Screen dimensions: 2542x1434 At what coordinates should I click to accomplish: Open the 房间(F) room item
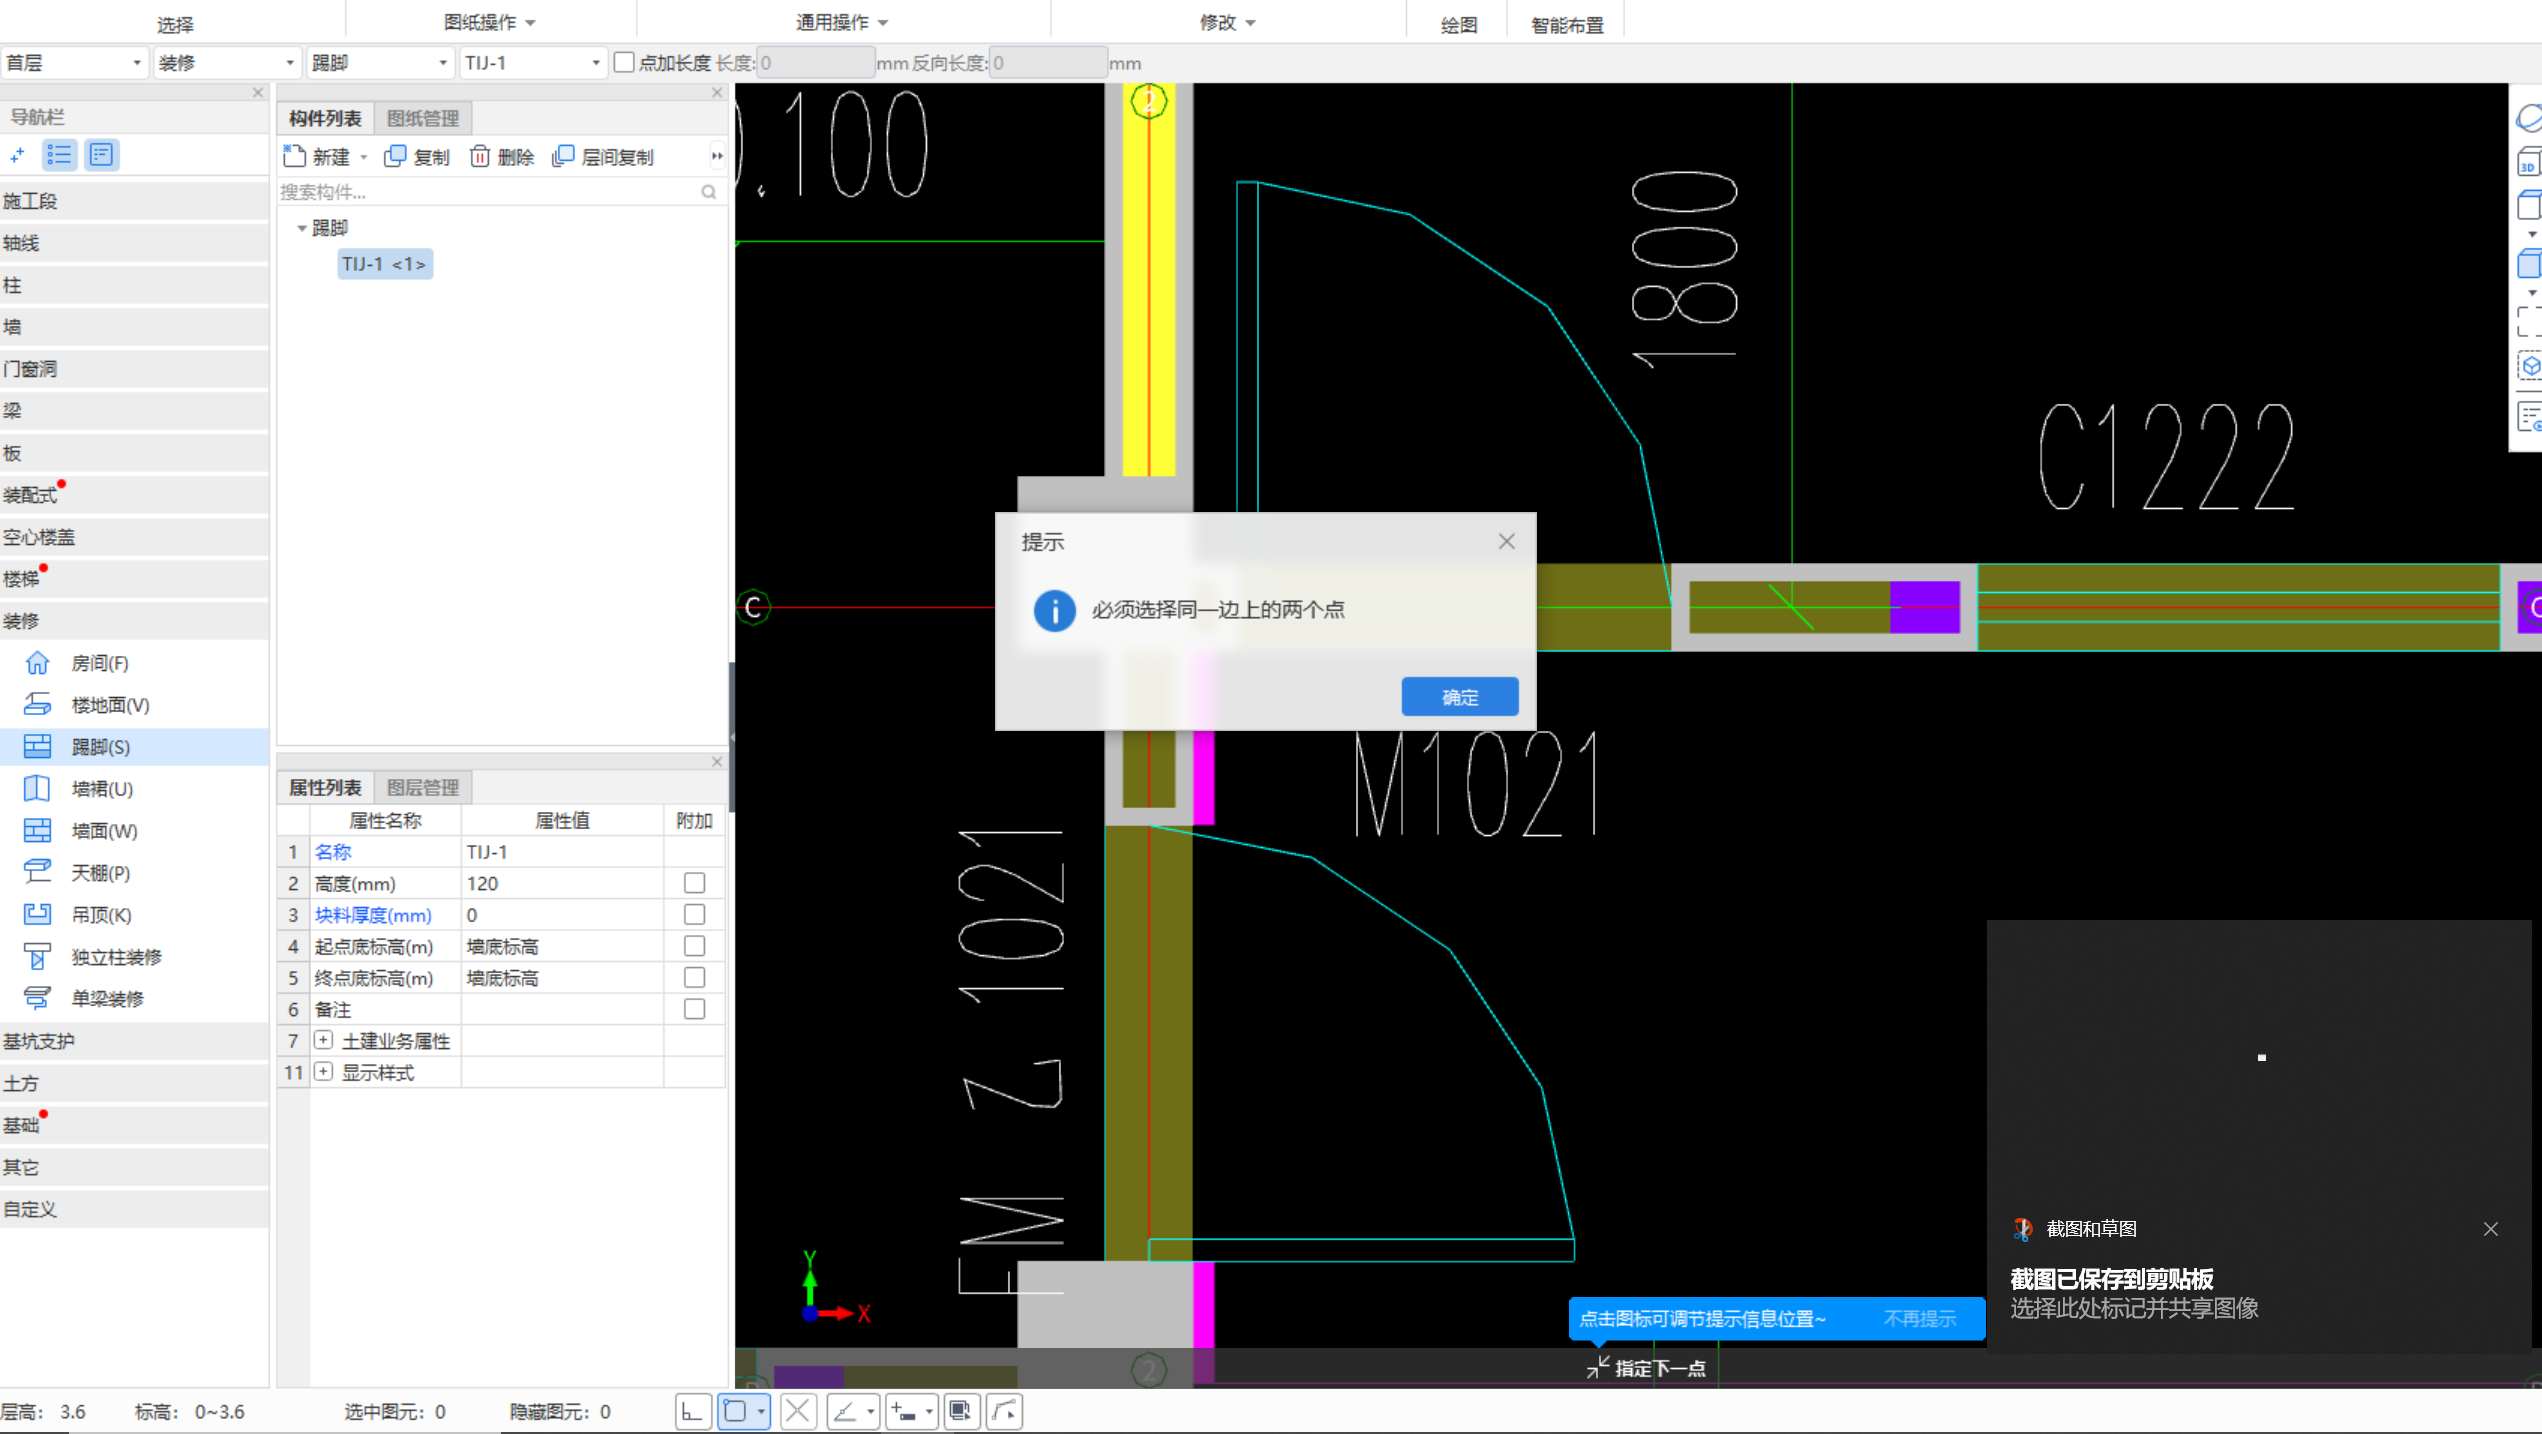[100, 663]
